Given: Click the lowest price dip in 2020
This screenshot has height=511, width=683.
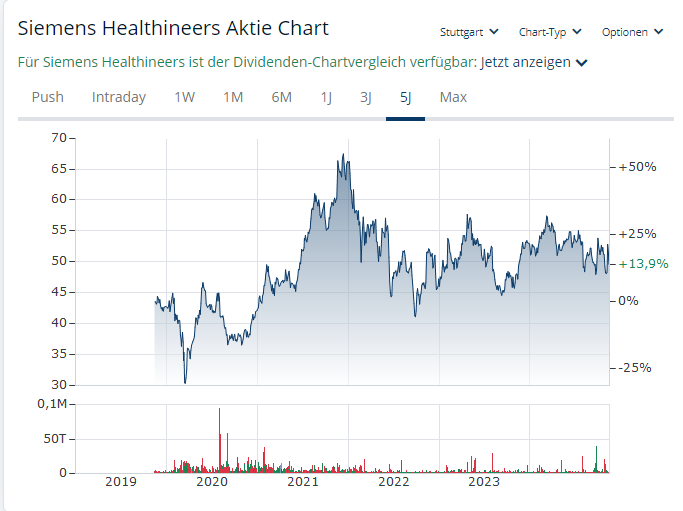Looking at the screenshot, I should [185, 381].
